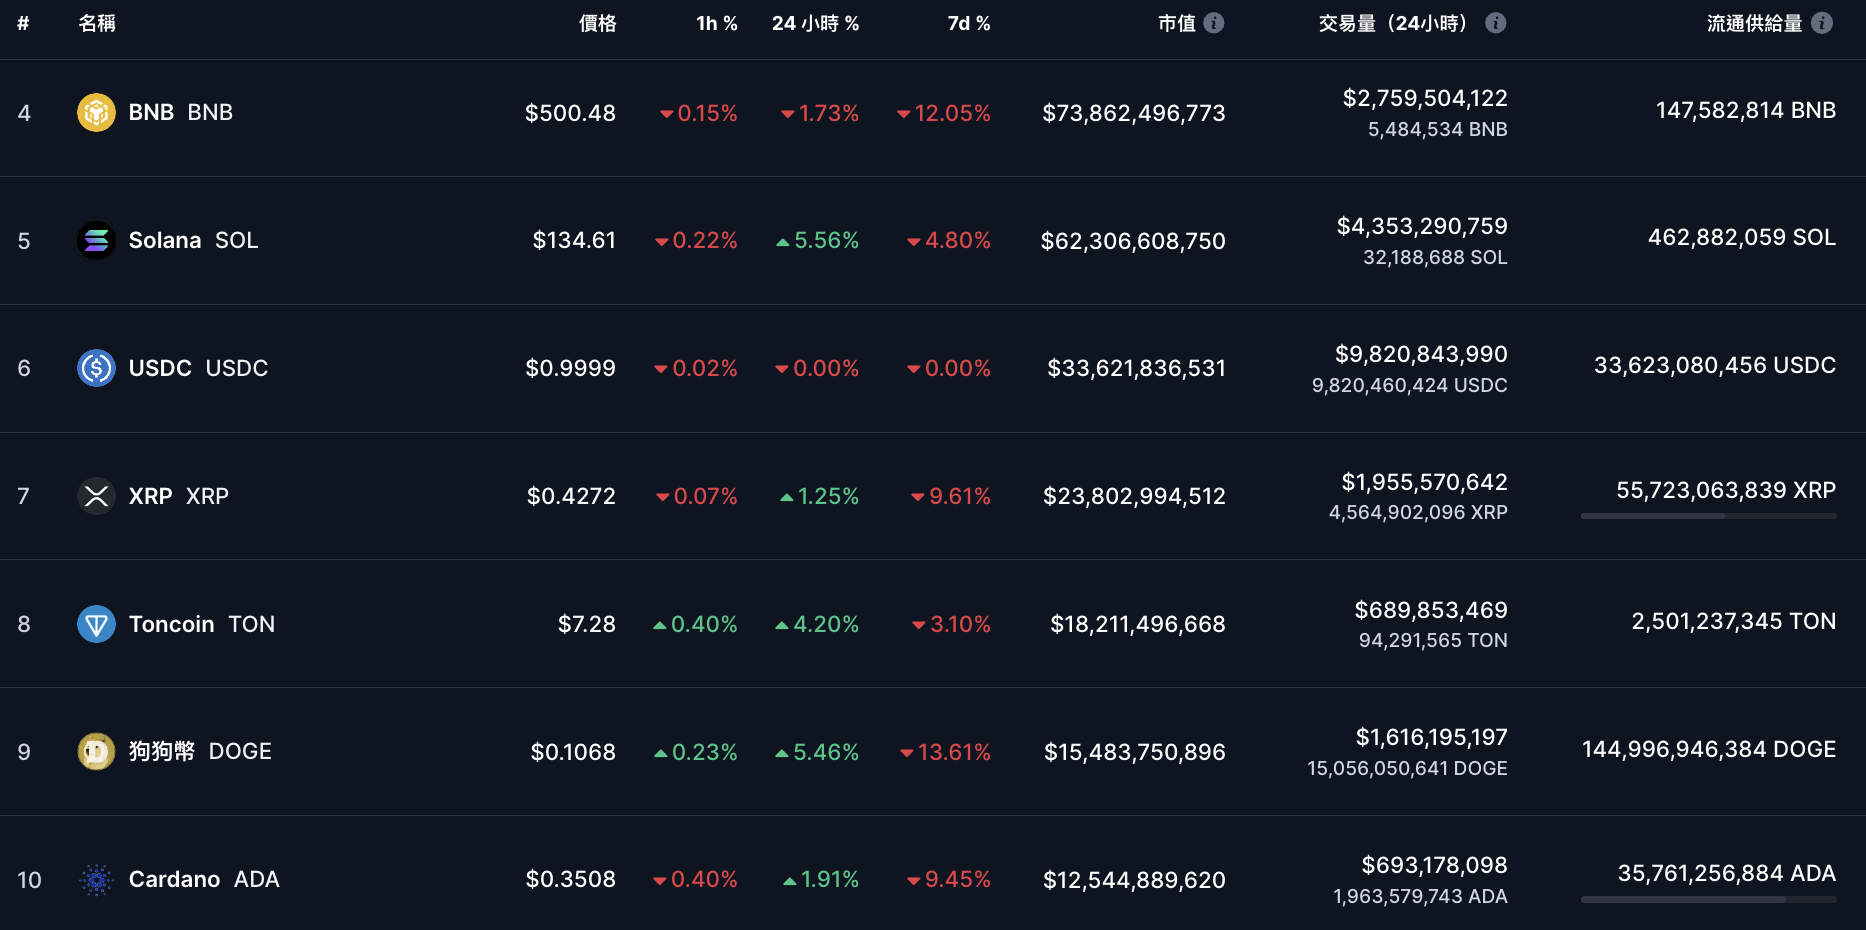
Task: Open the 狗狗幣 DOGE name link
Action: point(200,752)
